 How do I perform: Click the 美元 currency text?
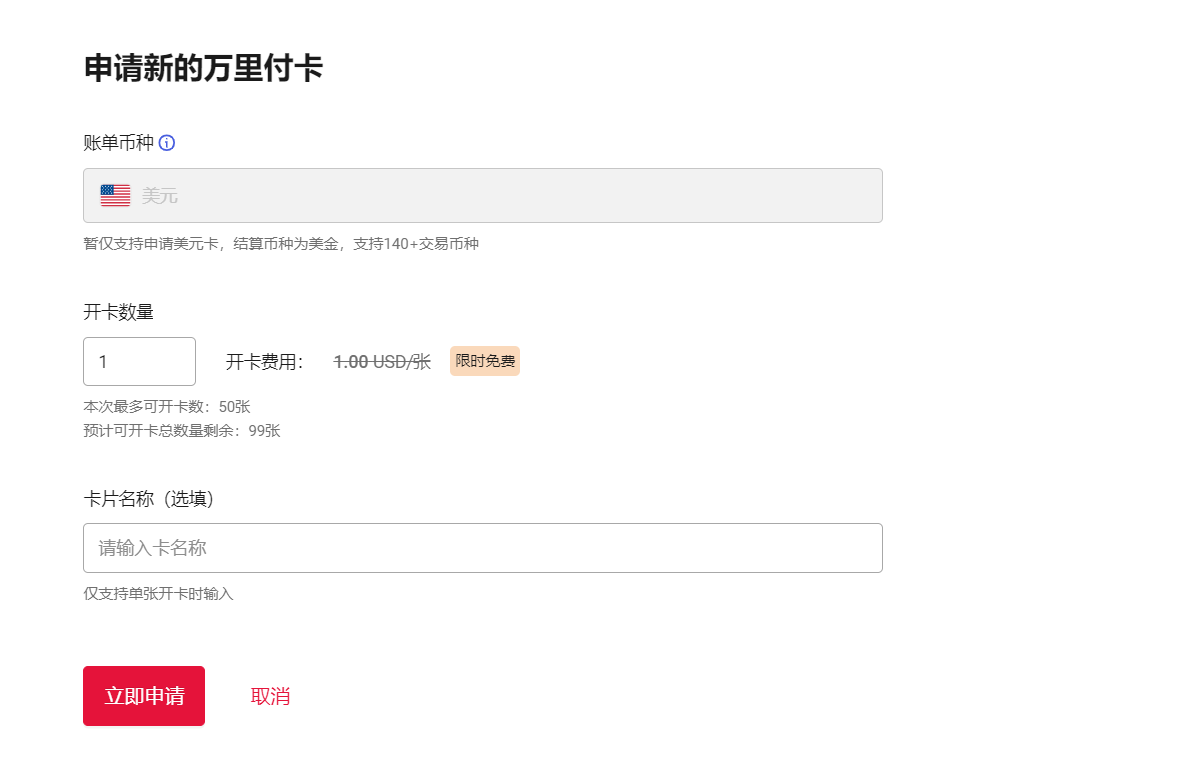pyautogui.click(x=160, y=196)
